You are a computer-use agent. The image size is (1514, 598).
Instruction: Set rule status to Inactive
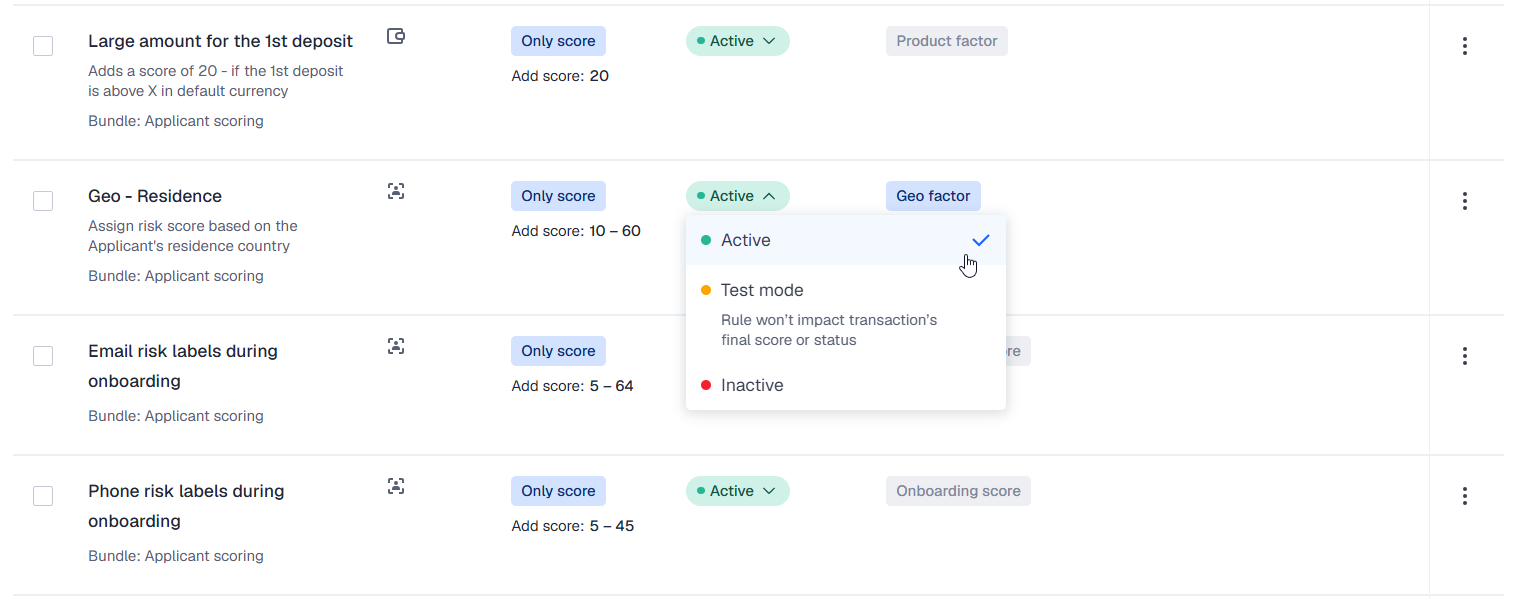[752, 385]
